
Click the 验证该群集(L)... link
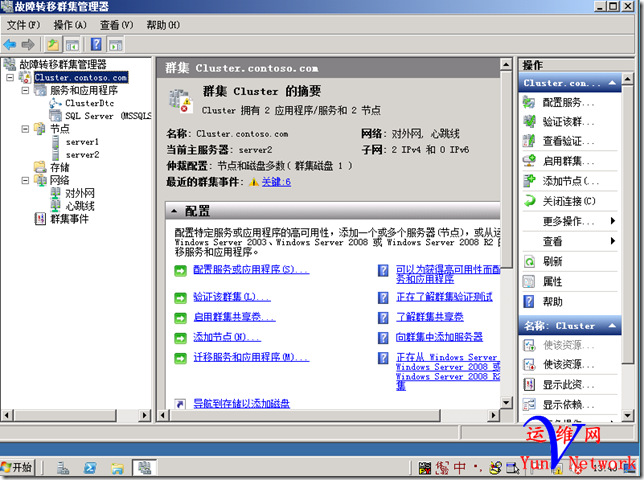232,297
